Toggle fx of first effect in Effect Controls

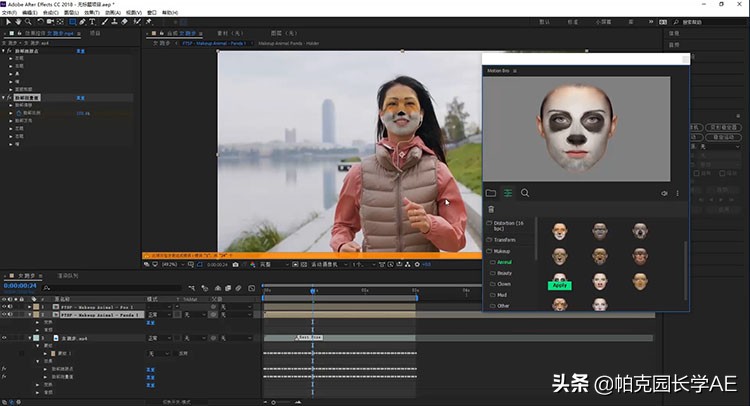click(10, 51)
